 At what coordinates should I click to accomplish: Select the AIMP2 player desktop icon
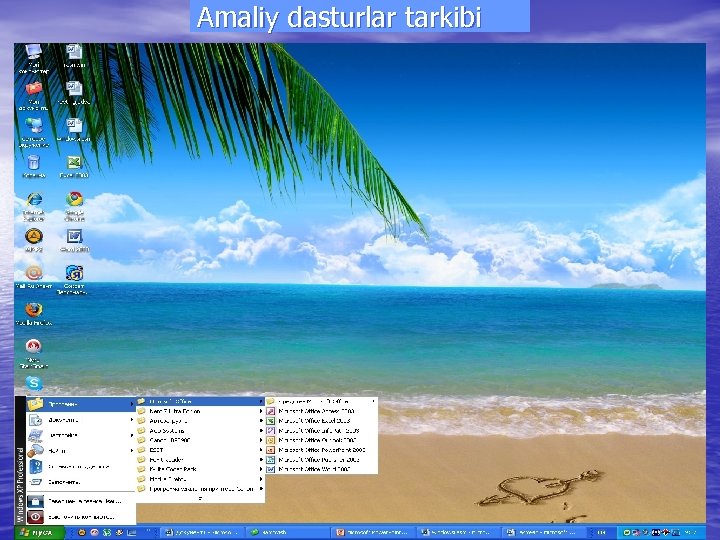tap(34, 240)
